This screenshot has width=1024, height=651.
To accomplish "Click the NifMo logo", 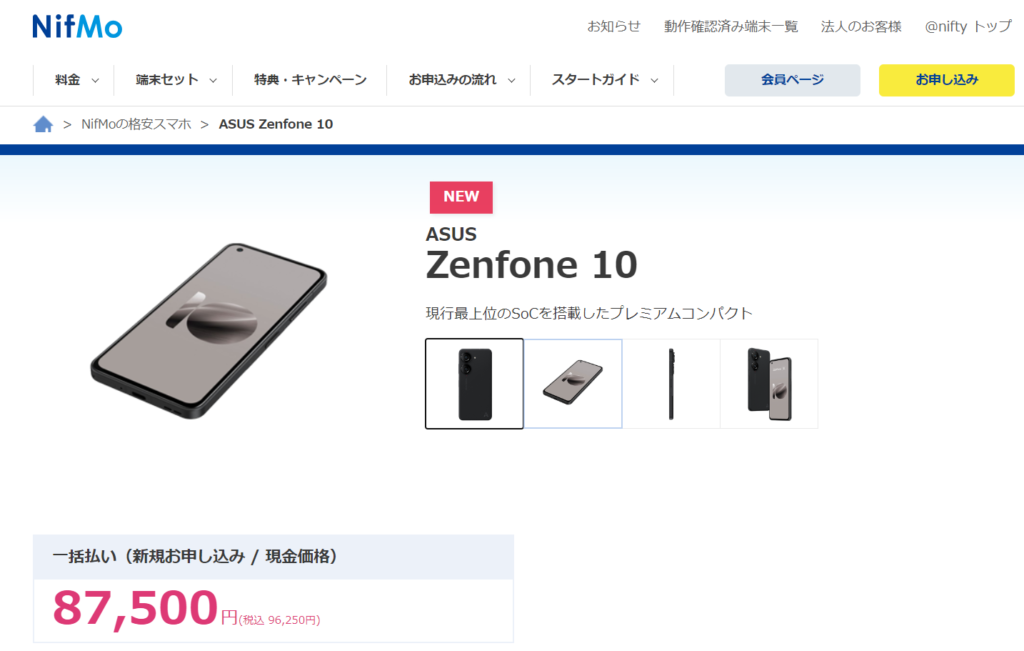I will coord(77,27).
